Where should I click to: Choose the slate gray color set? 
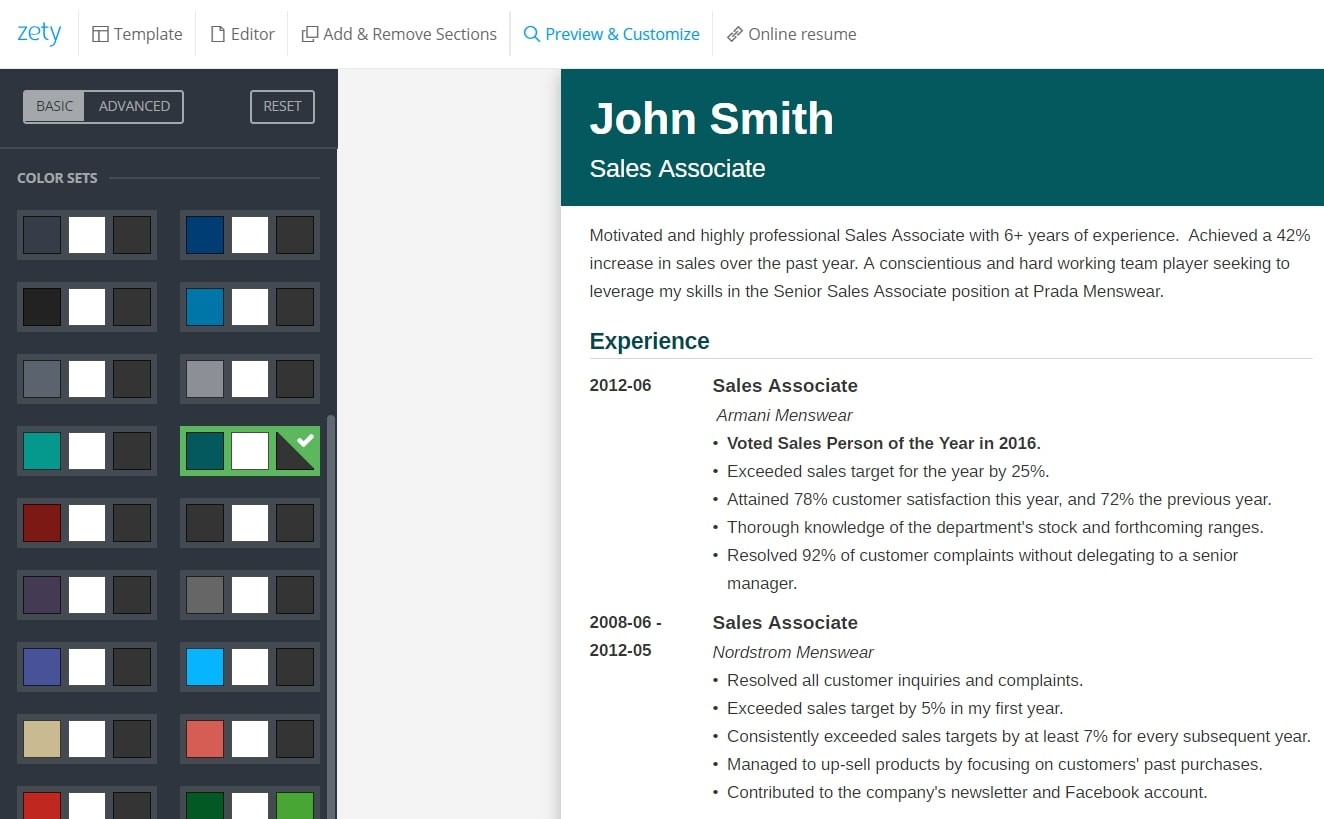87,235
